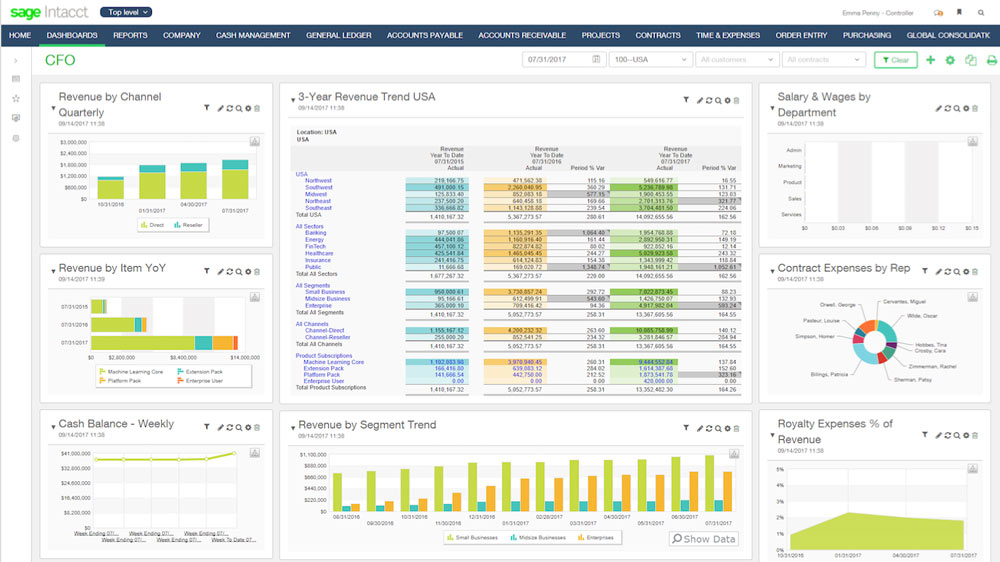Toggle the Enterprise User legend series

tap(200, 380)
